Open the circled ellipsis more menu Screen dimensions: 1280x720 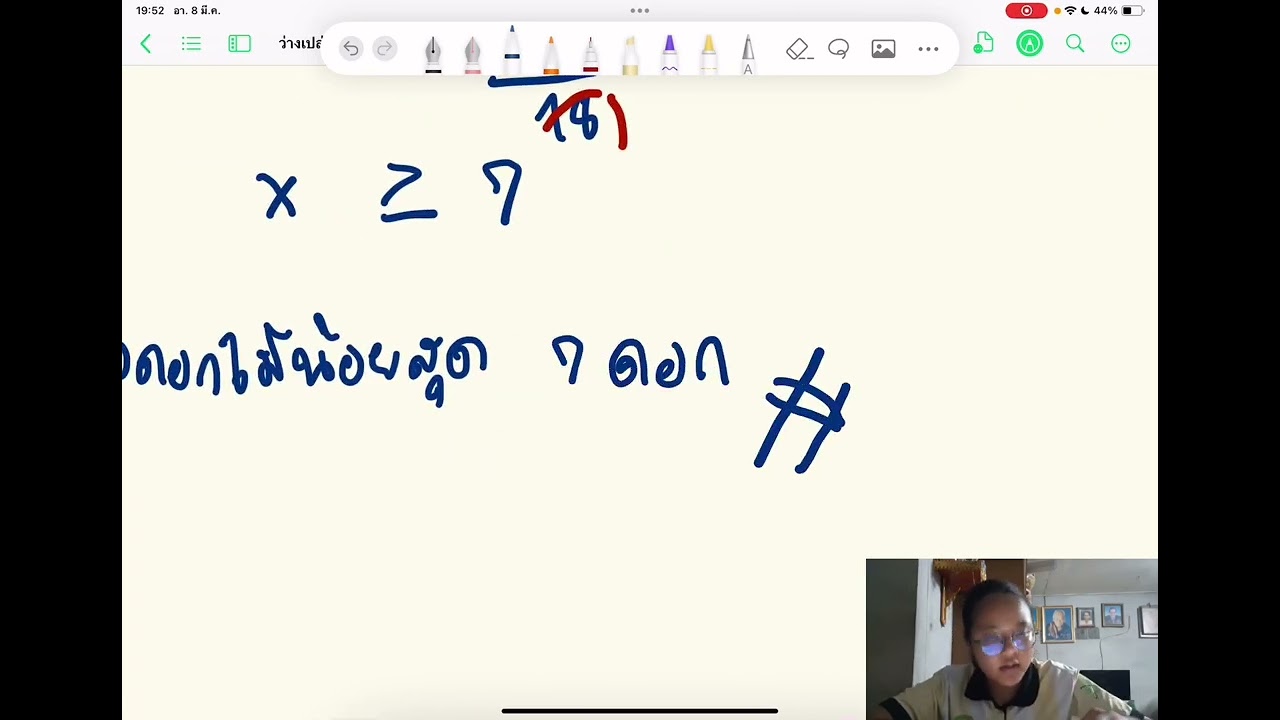click(1121, 43)
